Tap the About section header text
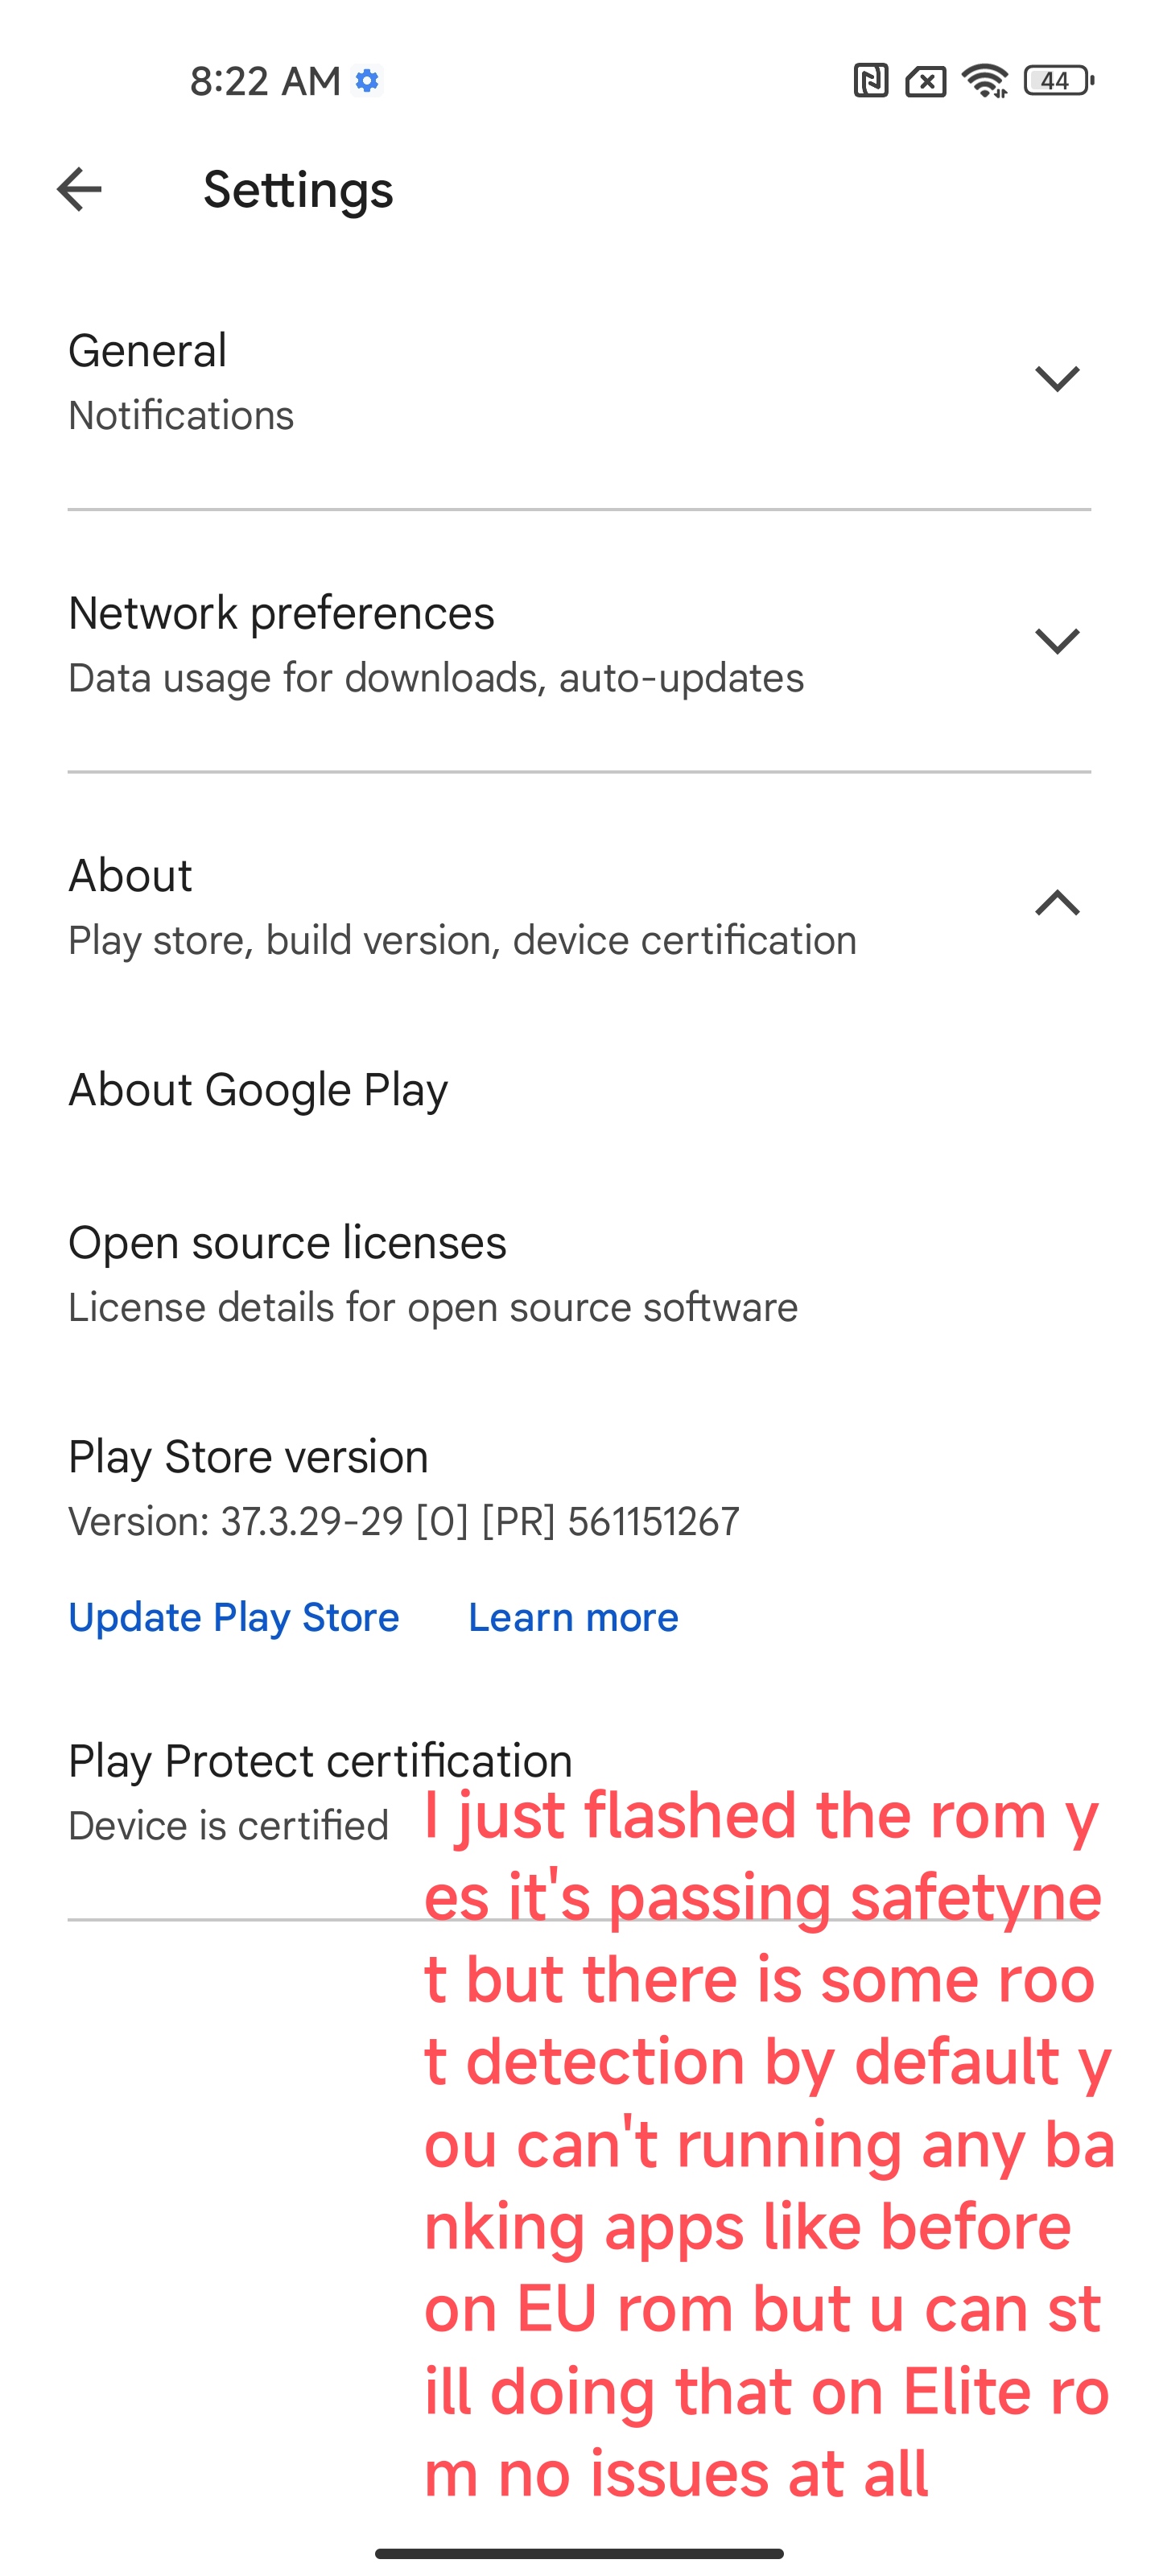The width and height of the screenshot is (1159, 2576). (130, 875)
